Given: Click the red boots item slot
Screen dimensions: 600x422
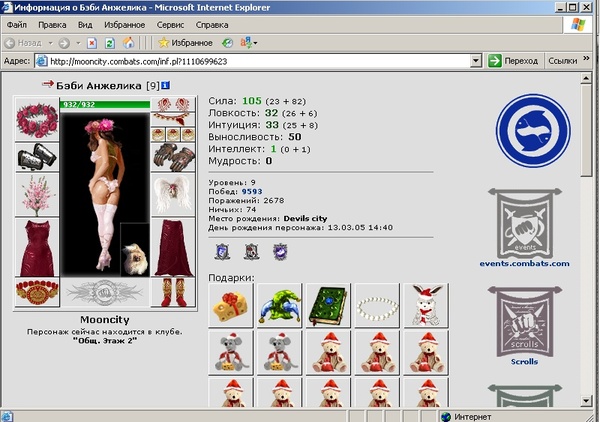Looking at the screenshot, I should 173,292.
